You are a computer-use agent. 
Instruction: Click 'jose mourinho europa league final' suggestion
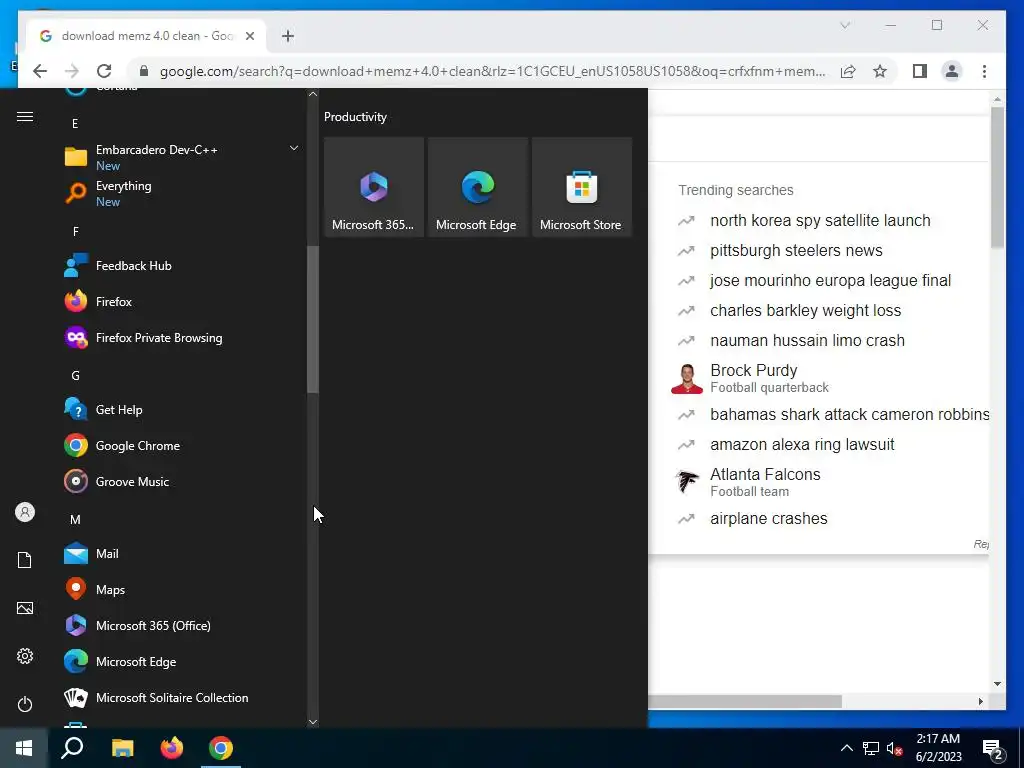click(x=830, y=281)
